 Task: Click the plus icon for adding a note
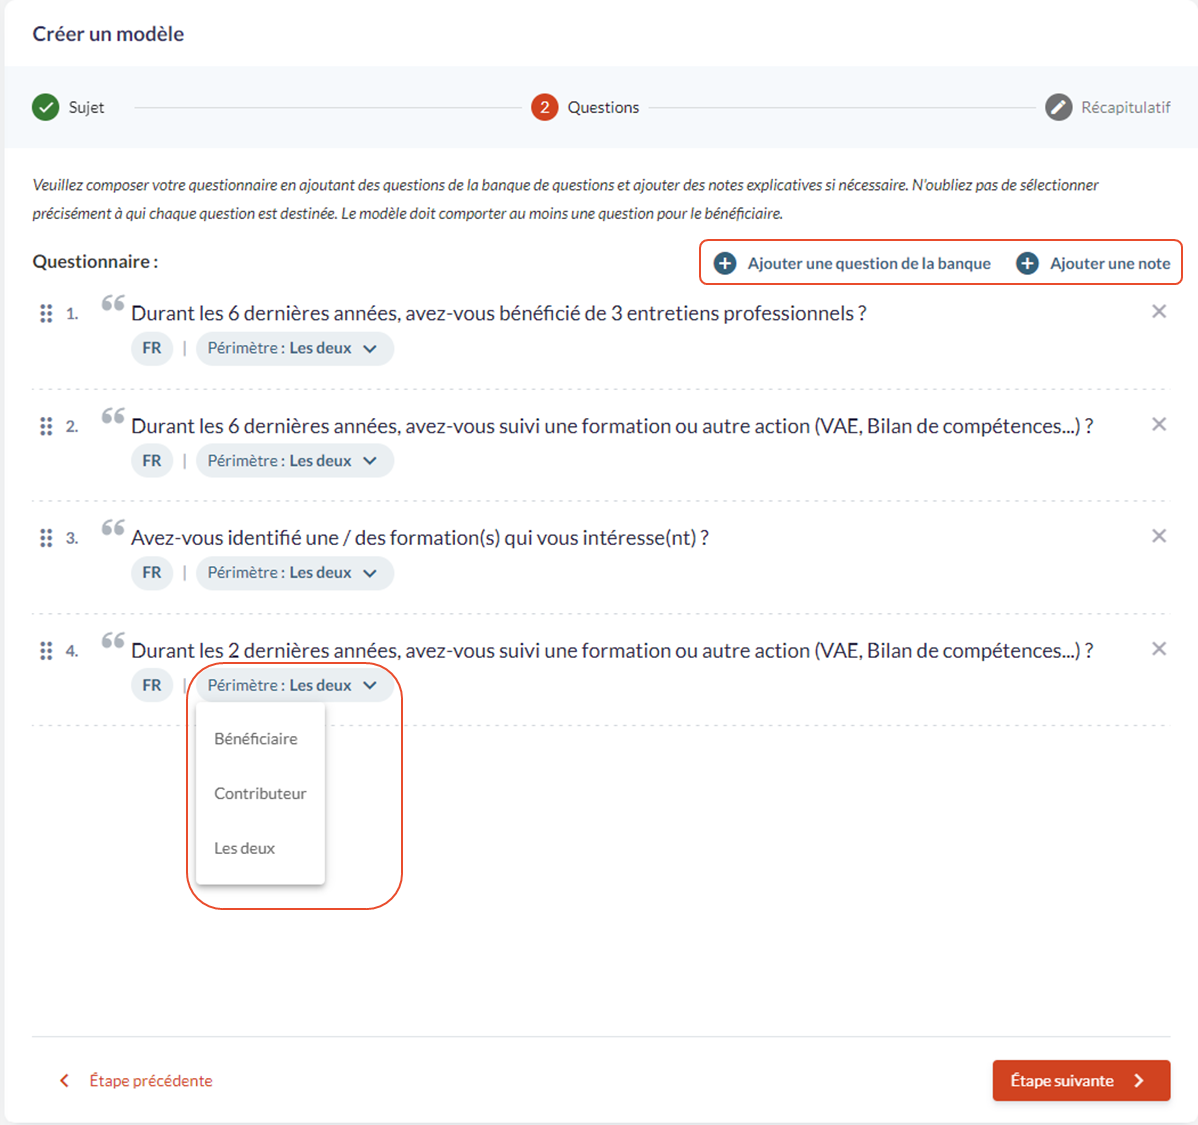(x=1027, y=263)
